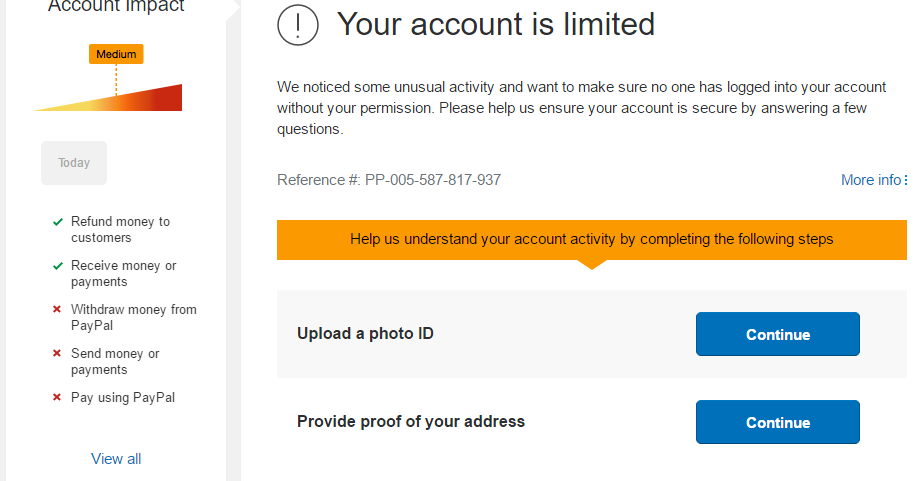Click the Upload a photo ID label
Screen dimensions: 920x481
(x=365, y=334)
